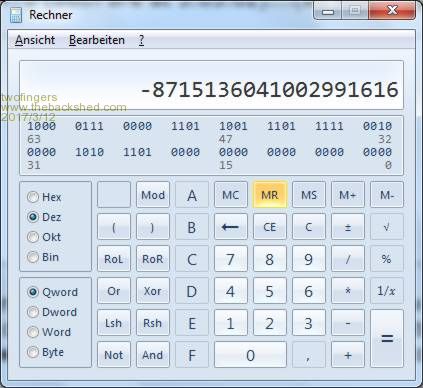Click the number 0 key
The height and width of the screenshot is (388, 423).
(x=250, y=355)
